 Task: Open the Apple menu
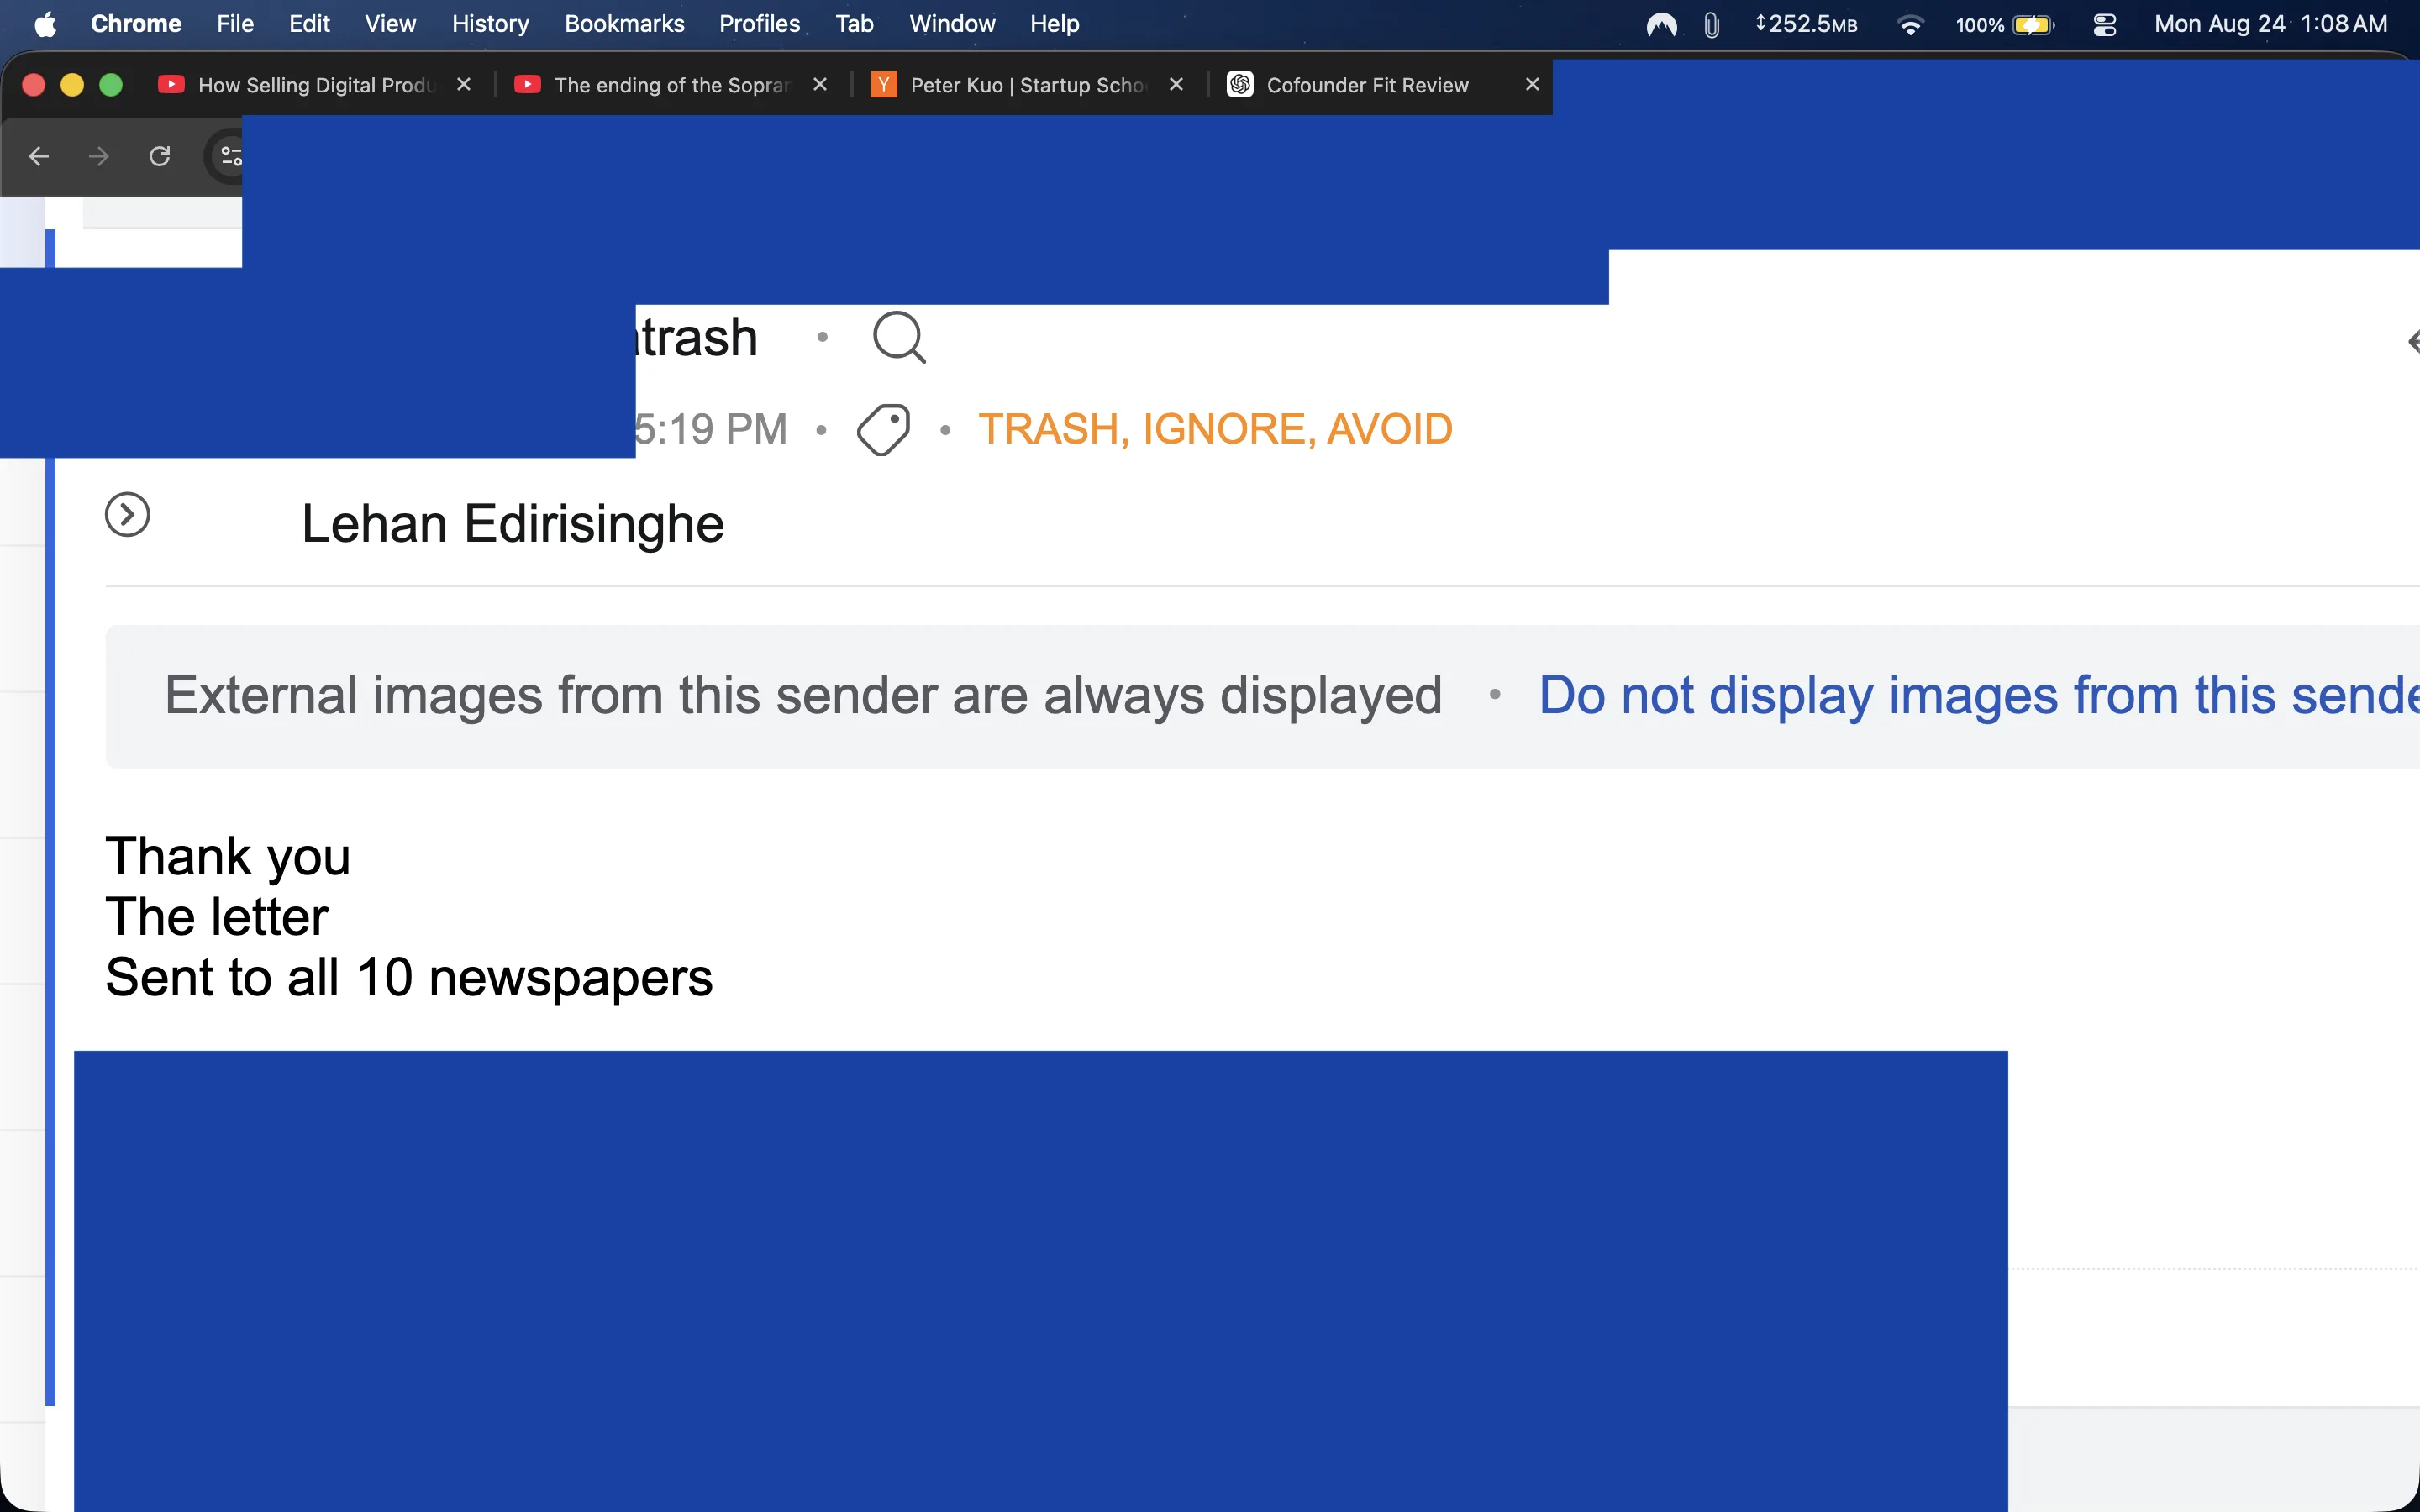tap(45, 24)
